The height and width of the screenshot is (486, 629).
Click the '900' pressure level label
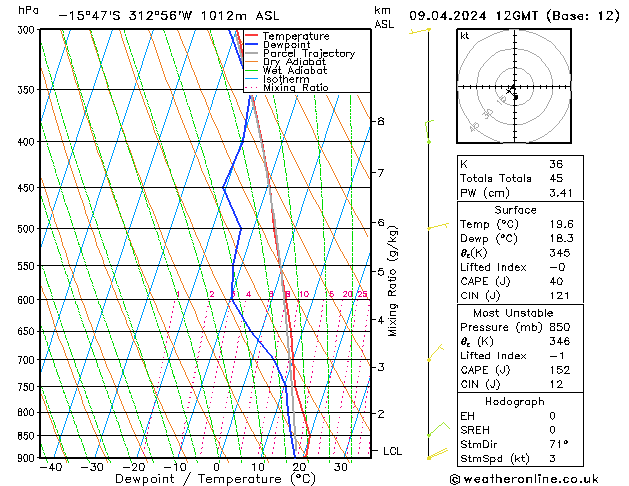[28, 458]
